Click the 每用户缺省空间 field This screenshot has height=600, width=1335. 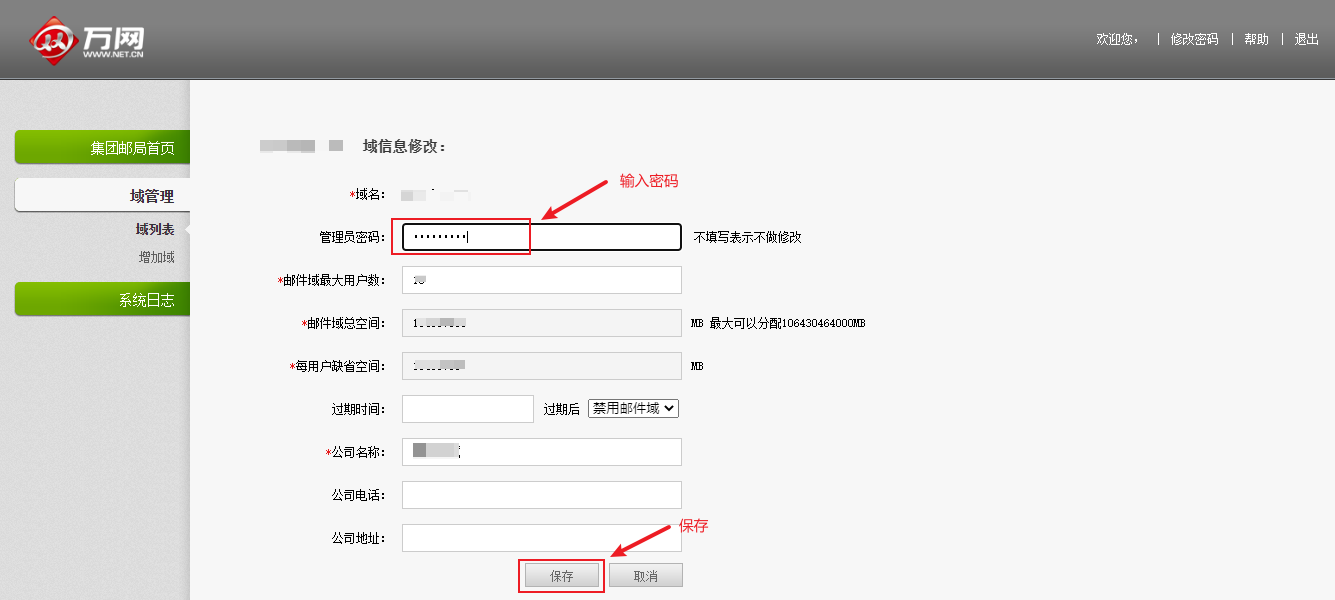pos(541,366)
